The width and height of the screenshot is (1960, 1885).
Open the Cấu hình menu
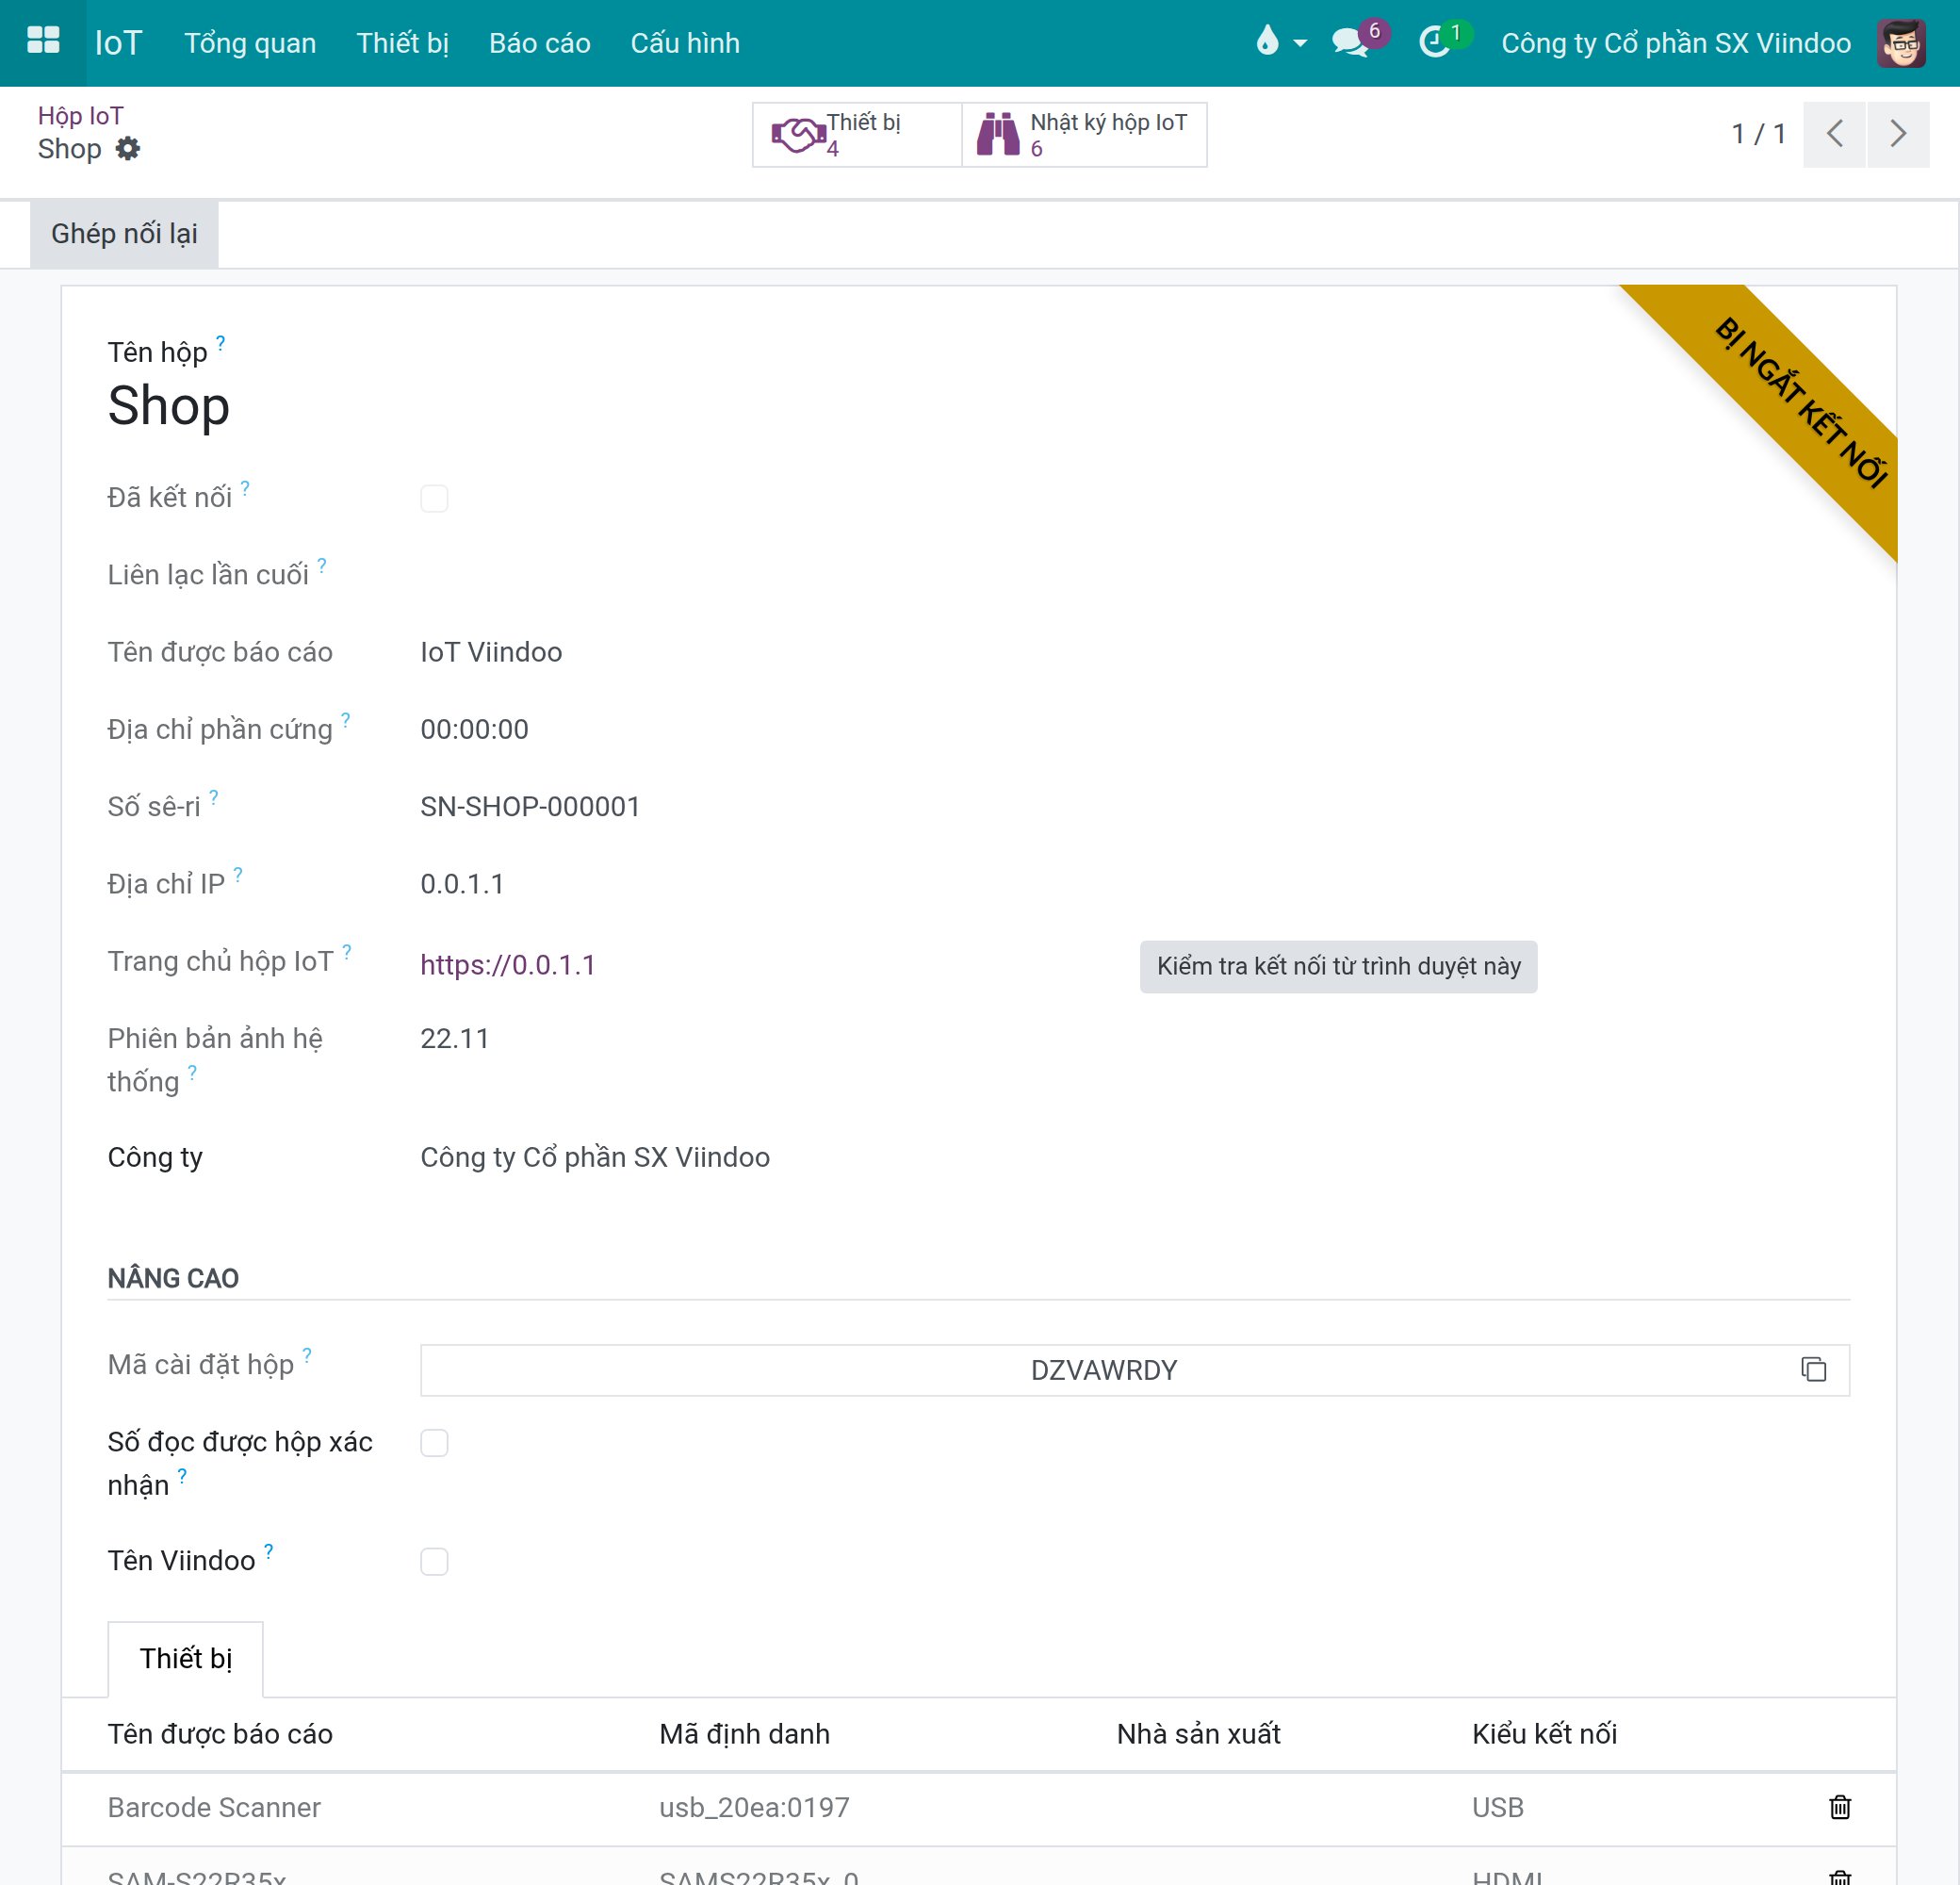tap(685, 43)
